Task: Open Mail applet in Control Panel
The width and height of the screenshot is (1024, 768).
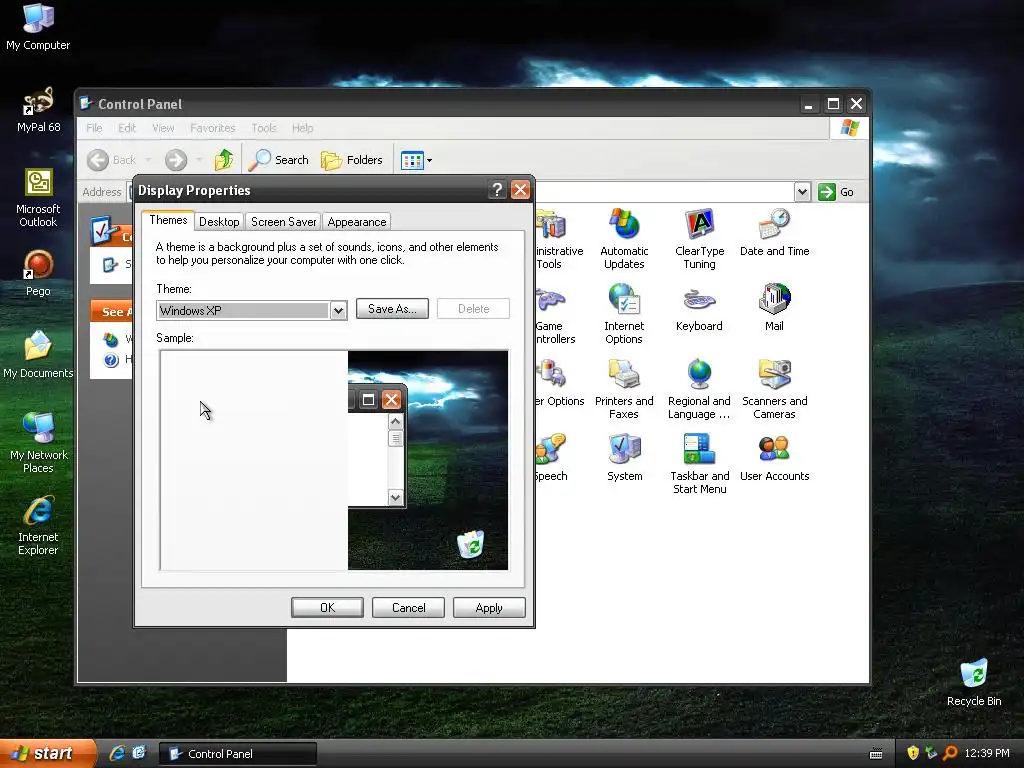Action: tap(775, 308)
